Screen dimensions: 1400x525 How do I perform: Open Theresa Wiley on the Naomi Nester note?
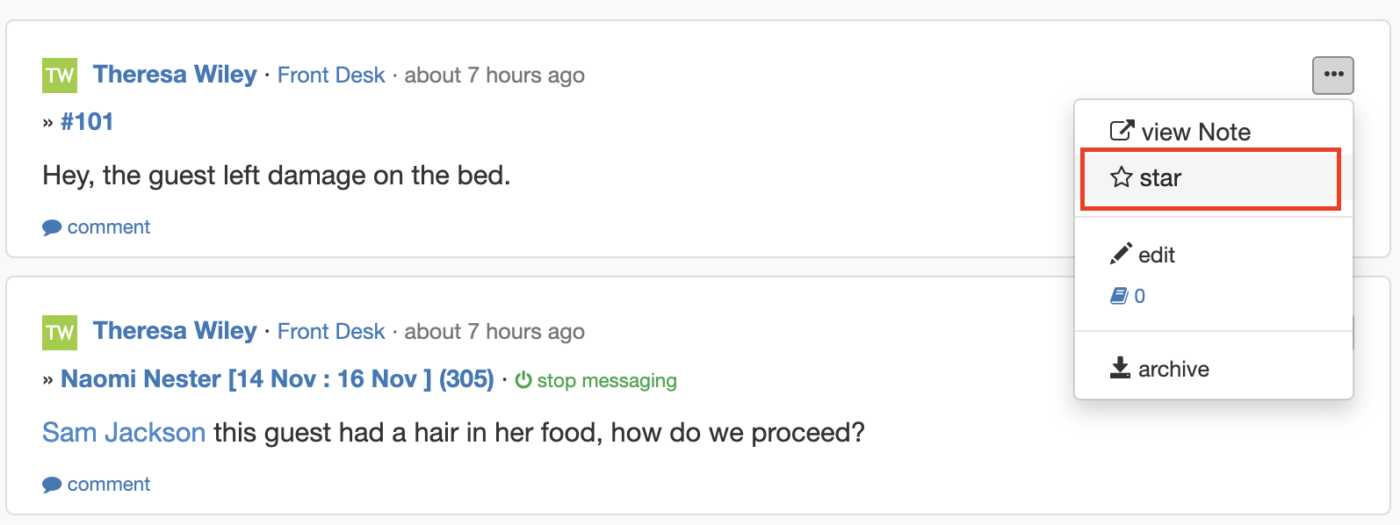point(175,331)
